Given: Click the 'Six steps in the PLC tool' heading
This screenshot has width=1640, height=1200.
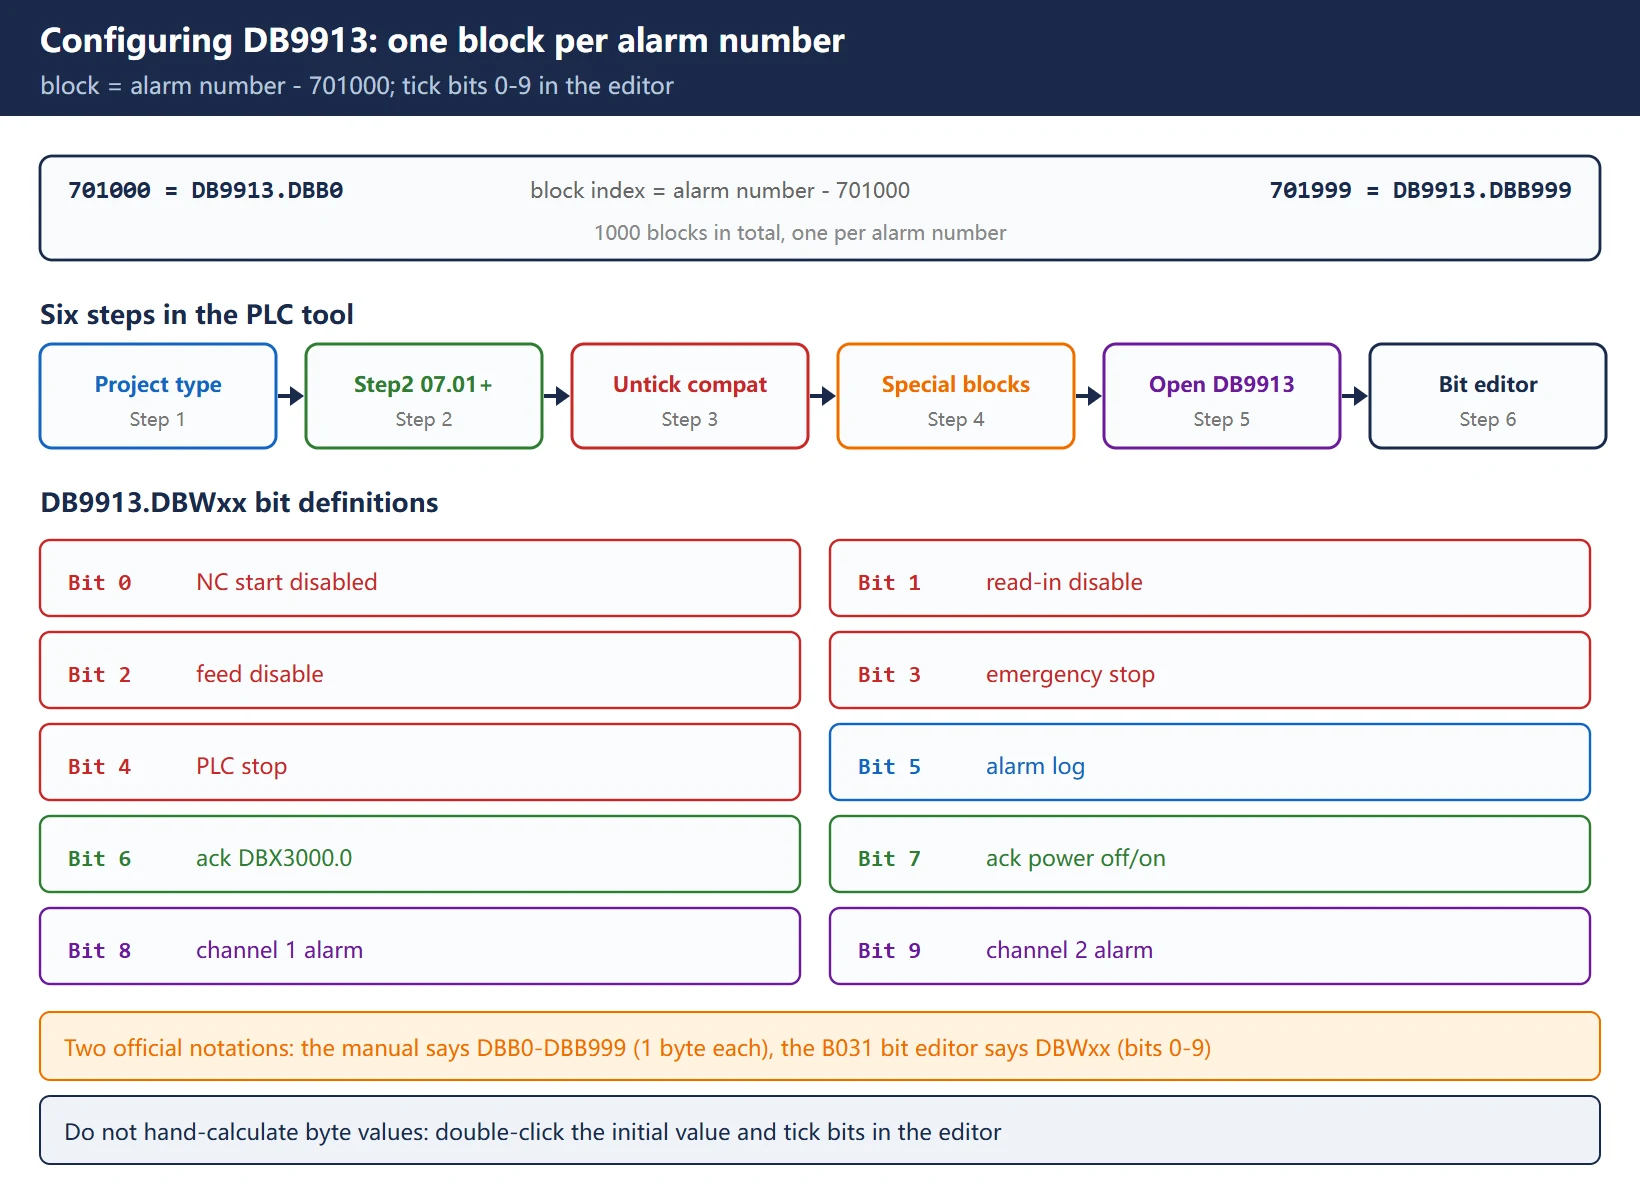Looking at the screenshot, I should [197, 314].
